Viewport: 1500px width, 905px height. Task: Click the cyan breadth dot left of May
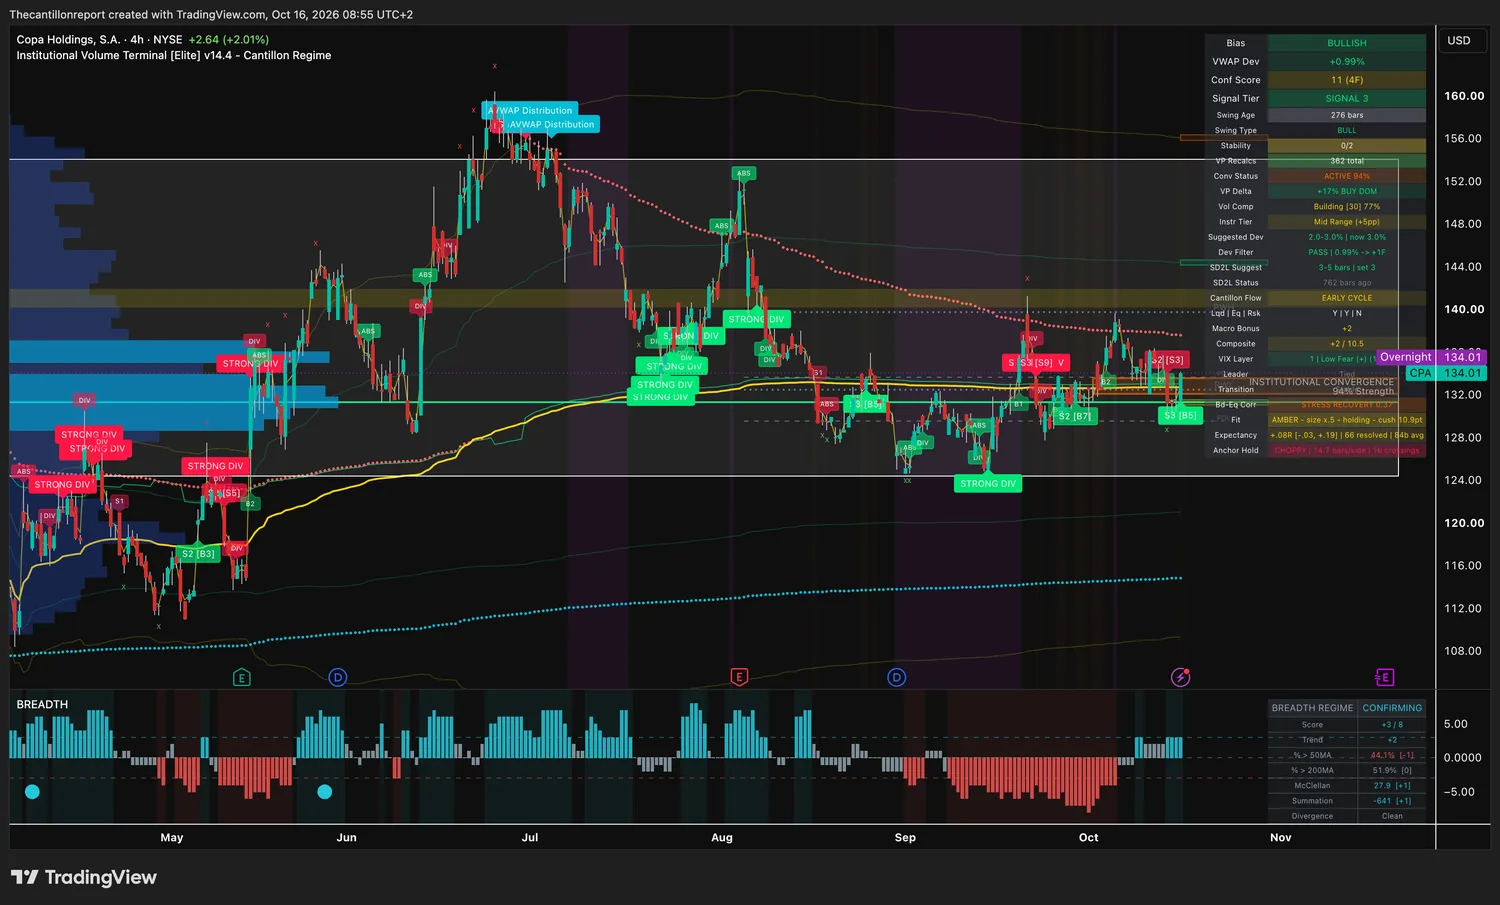point(32,792)
